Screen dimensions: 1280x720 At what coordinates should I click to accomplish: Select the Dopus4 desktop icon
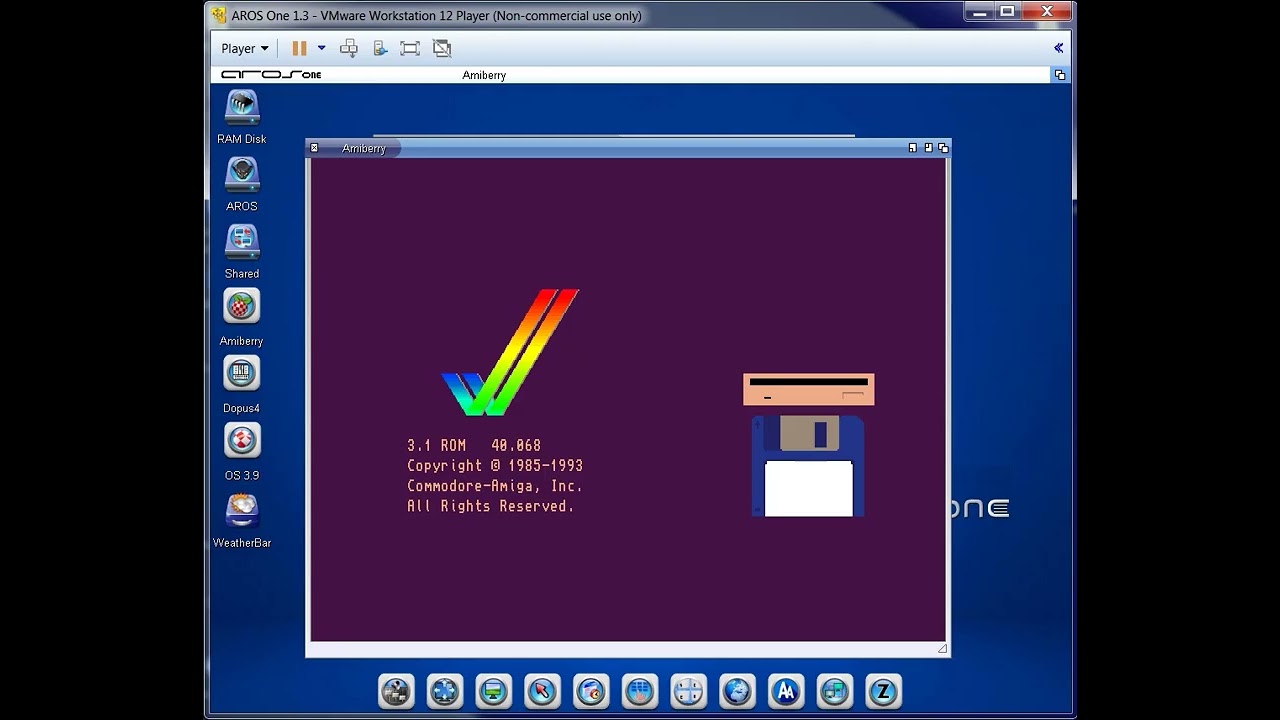coord(242,374)
